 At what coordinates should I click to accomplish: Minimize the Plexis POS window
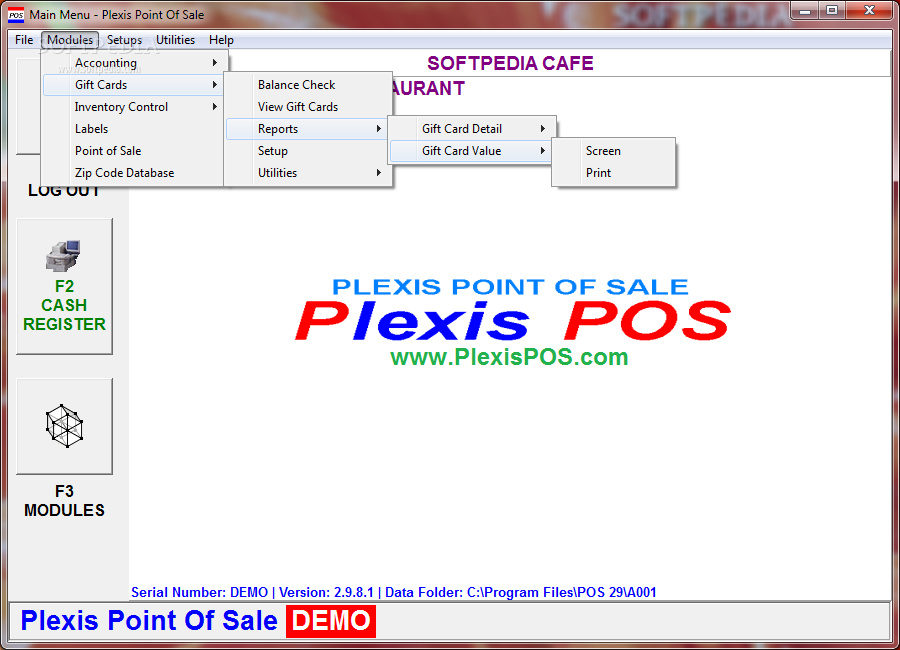(x=805, y=11)
